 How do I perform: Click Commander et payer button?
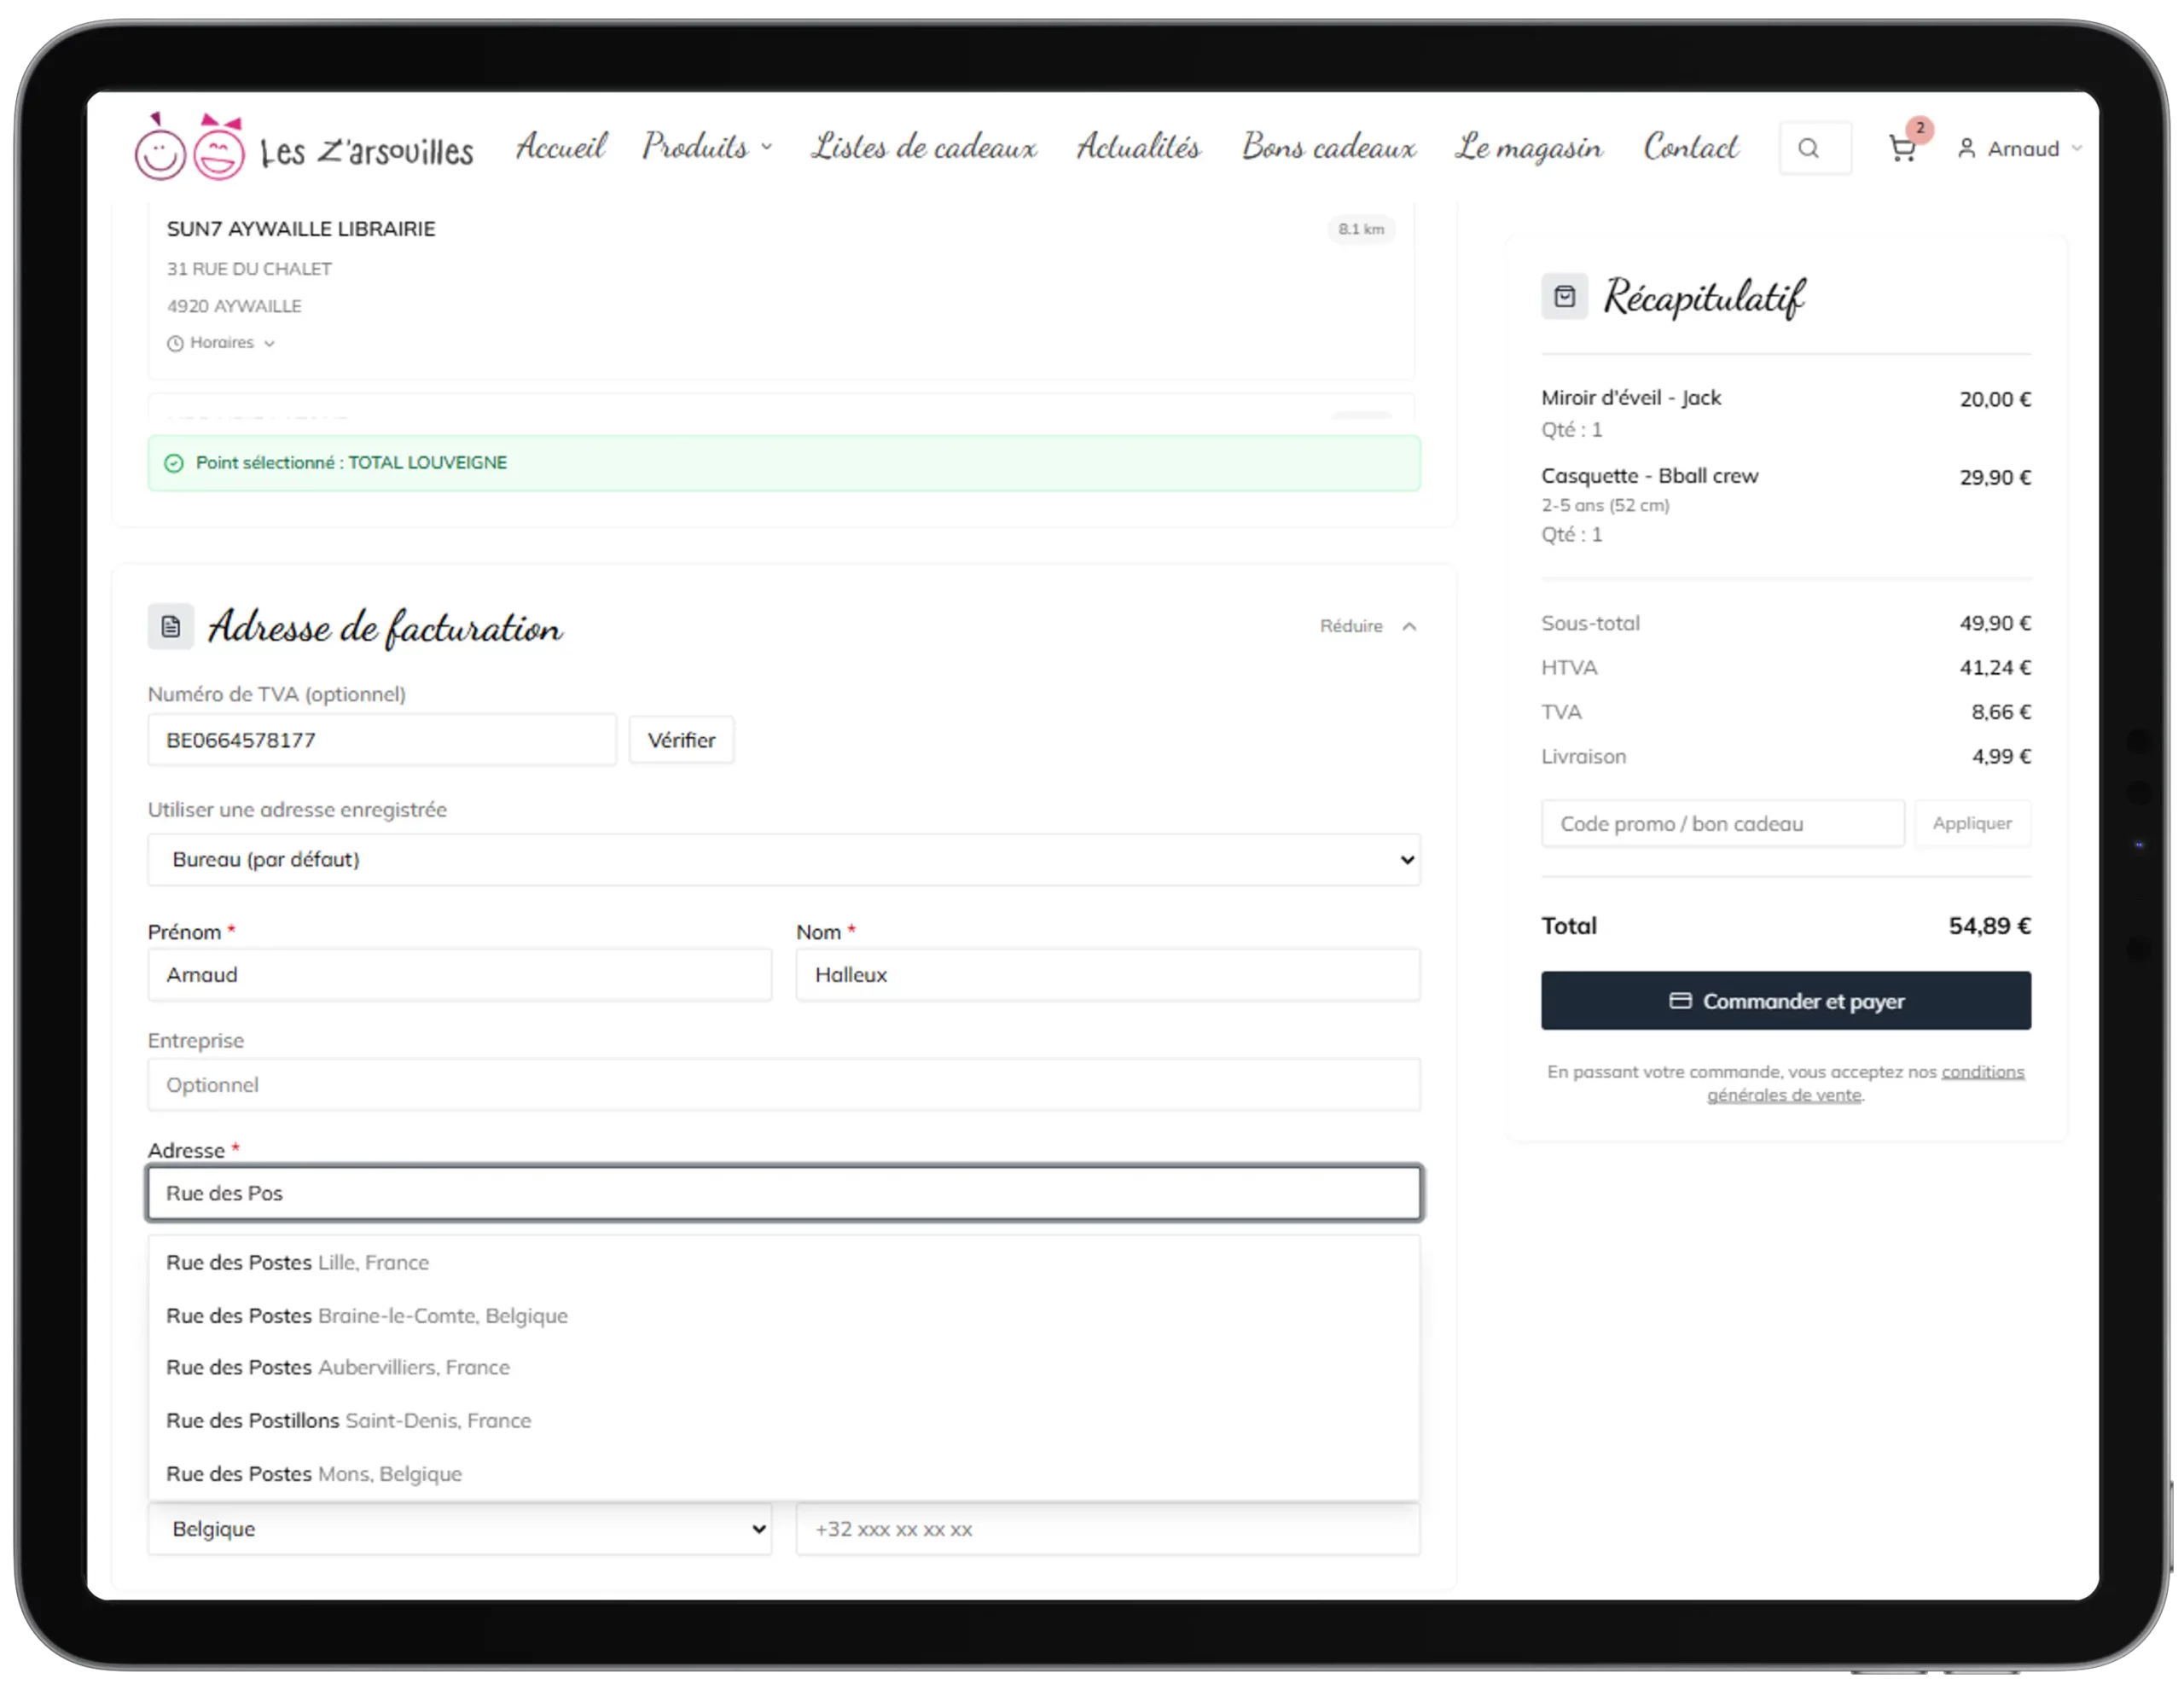(x=1786, y=1001)
